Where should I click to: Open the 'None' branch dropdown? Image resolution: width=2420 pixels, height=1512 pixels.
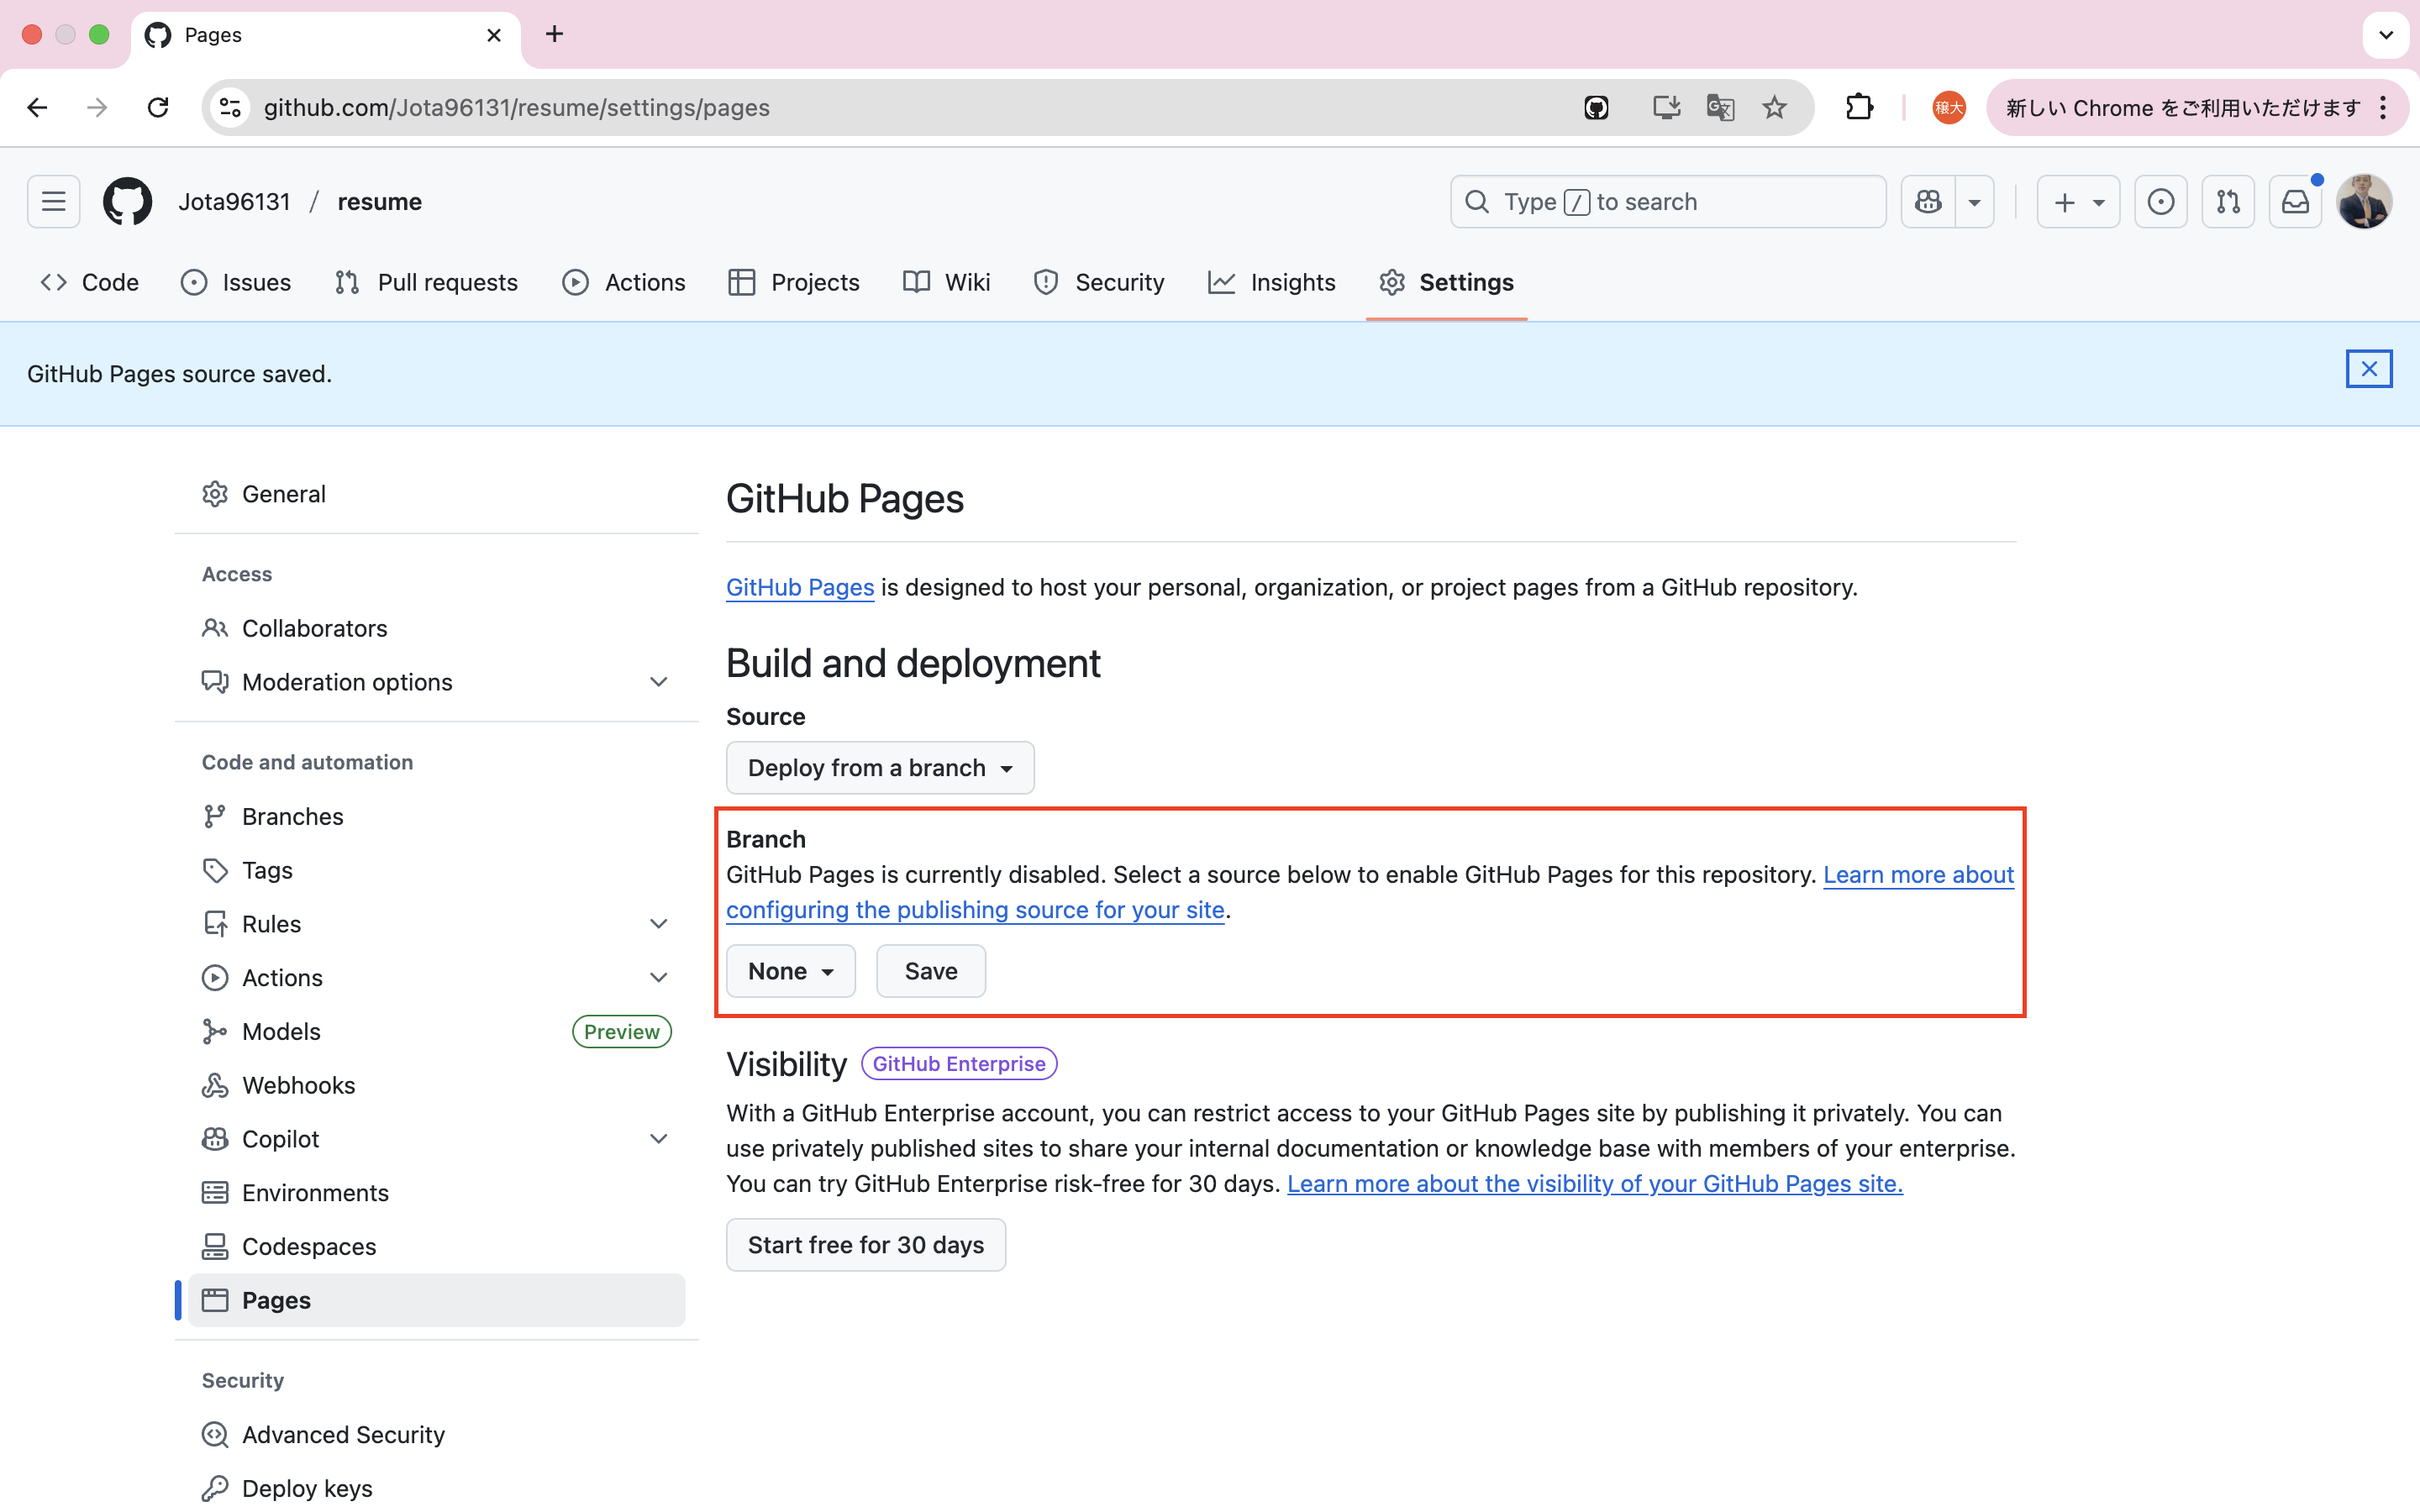pos(790,971)
